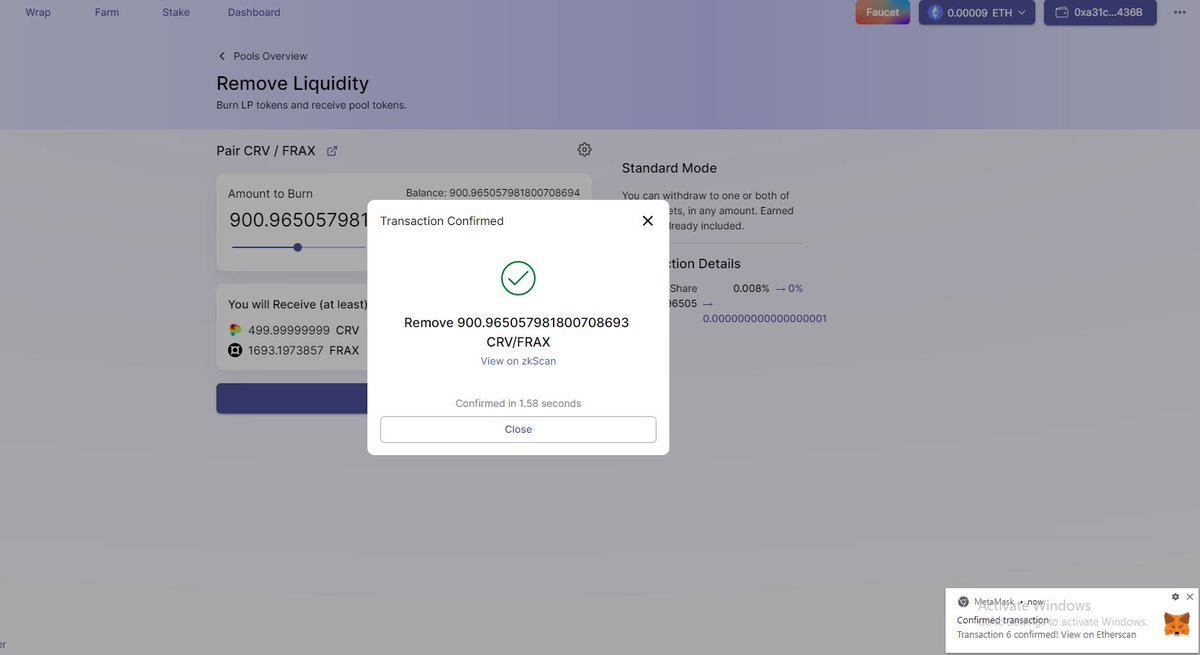Viewport: 1200px width, 655px height.
Task: Adjust the Amount to Burn slider handle
Action: click(x=297, y=247)
